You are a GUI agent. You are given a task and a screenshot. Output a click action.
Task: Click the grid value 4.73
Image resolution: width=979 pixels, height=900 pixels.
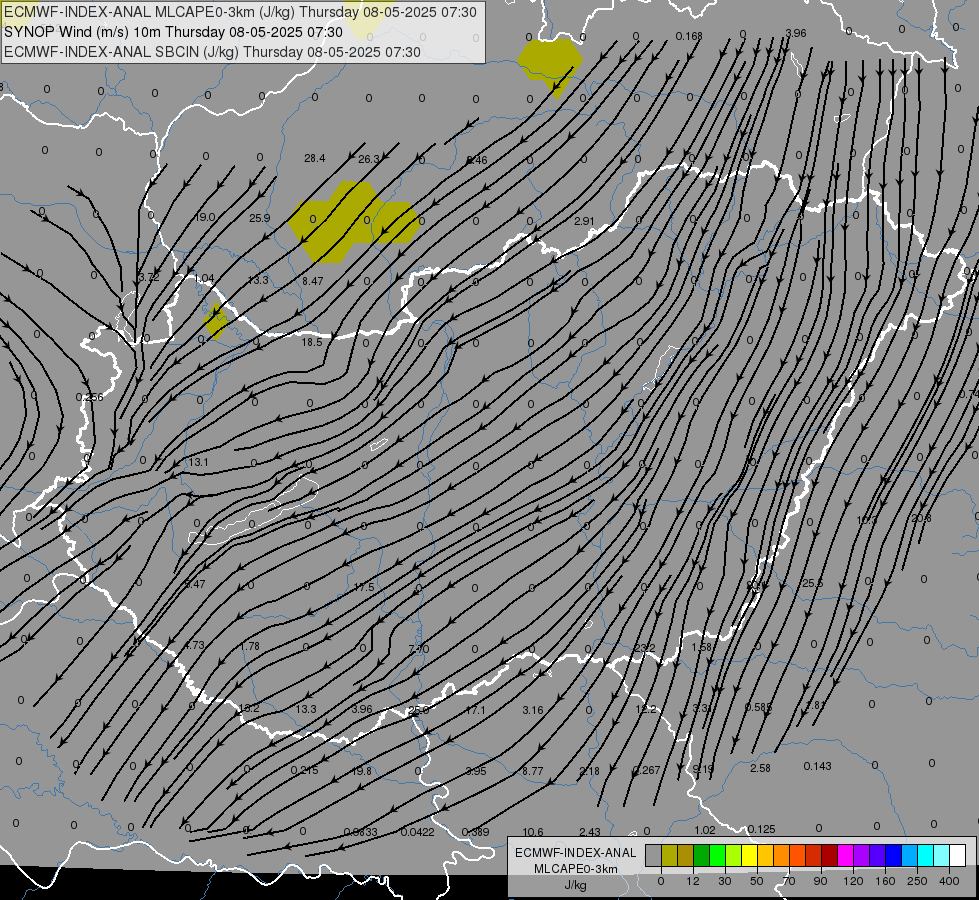[x=194, y=645]
